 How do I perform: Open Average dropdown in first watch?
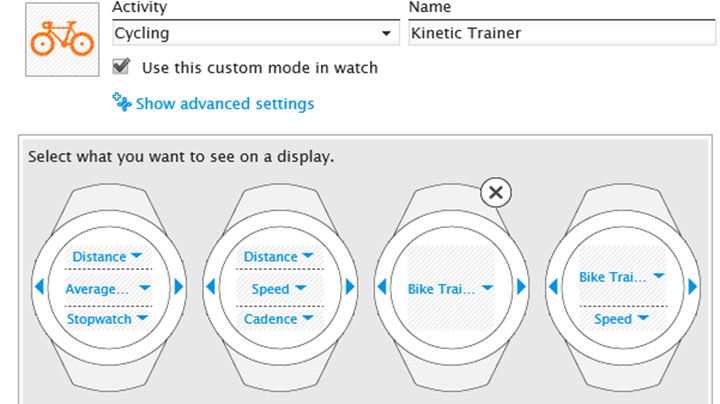[x=108, y=289]
